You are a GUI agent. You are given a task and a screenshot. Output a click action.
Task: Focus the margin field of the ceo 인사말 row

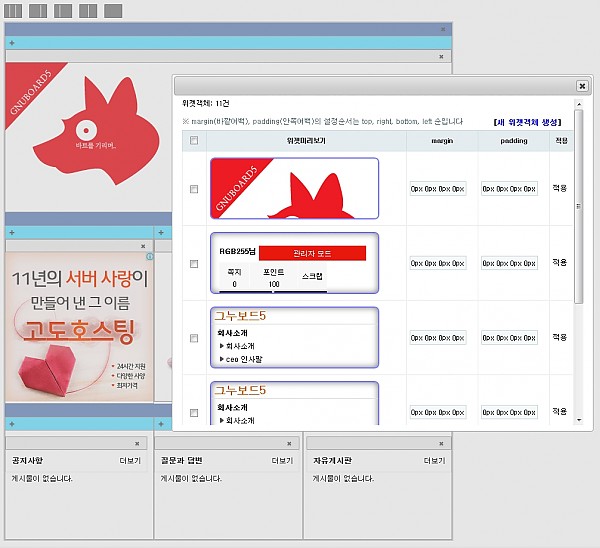coord(438,338)
